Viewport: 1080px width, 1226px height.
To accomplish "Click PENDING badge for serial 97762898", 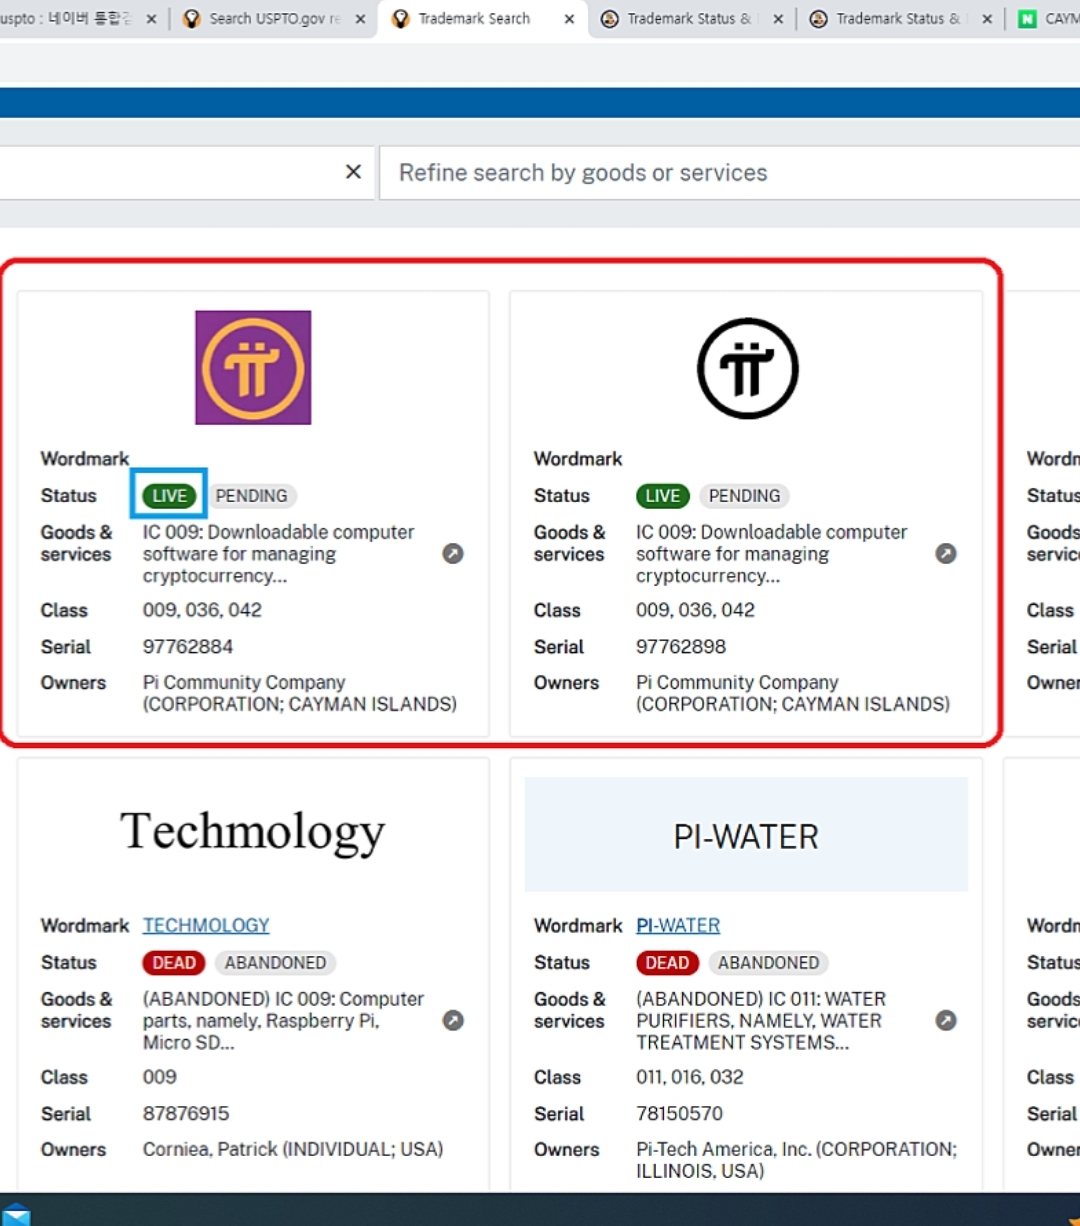I will tap(744, 496).
